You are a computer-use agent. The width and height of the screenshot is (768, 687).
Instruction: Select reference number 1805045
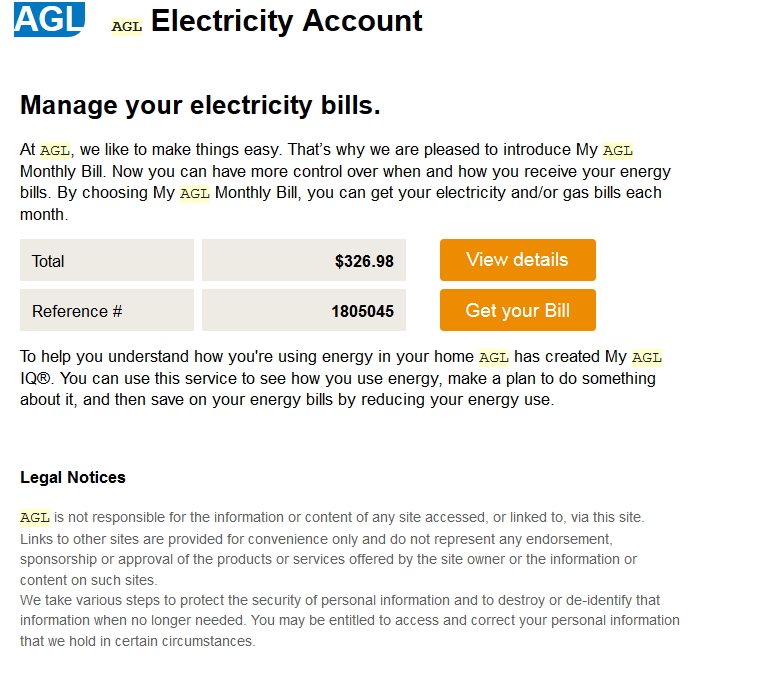click(x=362, y=312)
